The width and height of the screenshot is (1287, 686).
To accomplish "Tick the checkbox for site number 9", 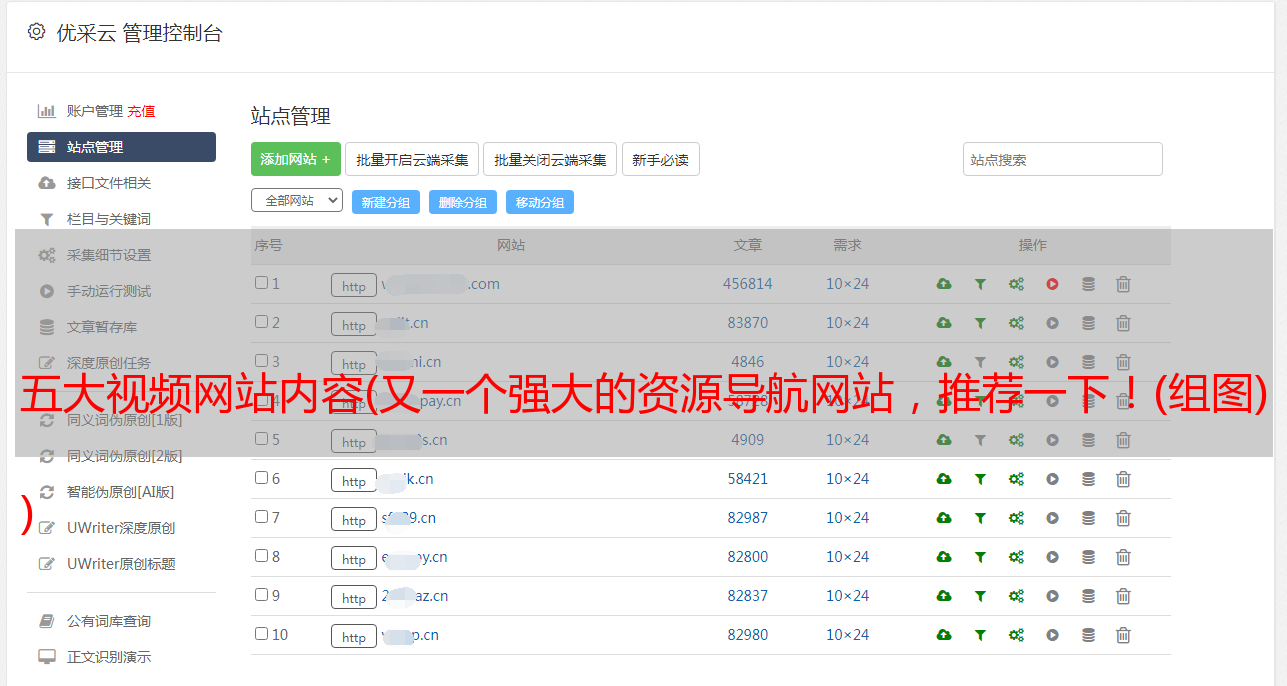I will (x=261, y=595).
